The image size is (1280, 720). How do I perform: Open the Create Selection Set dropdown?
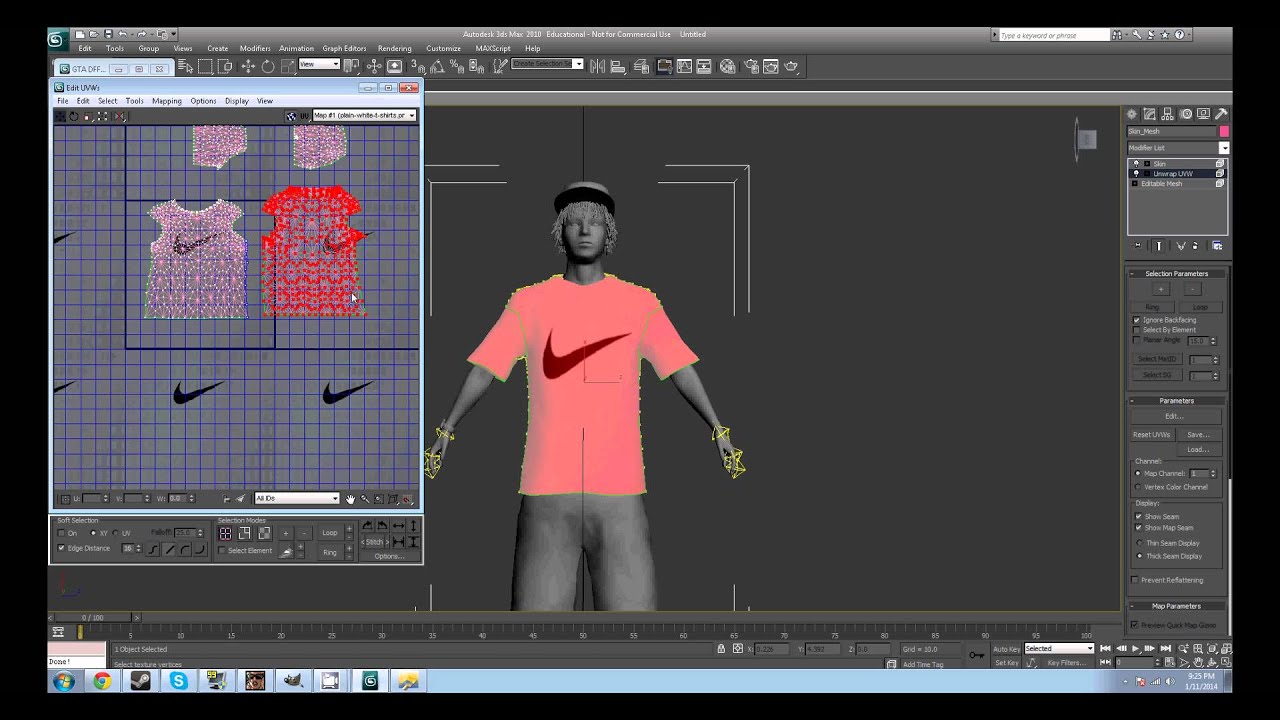pos(547,64)
